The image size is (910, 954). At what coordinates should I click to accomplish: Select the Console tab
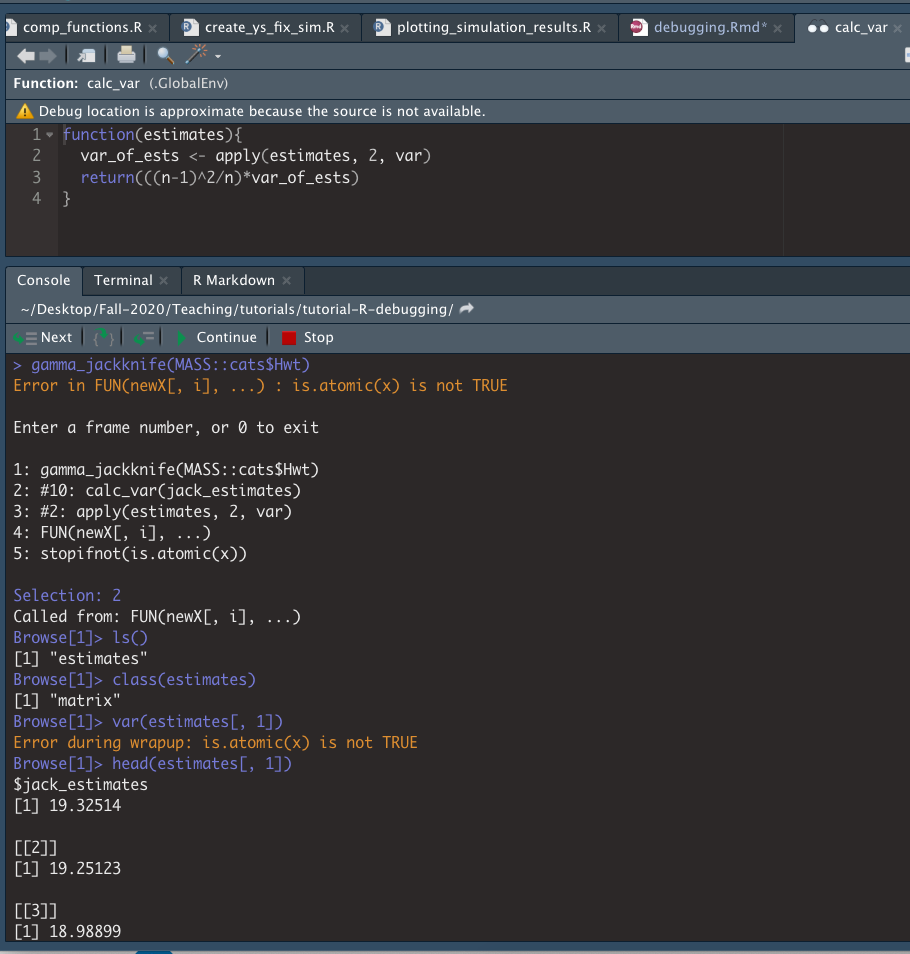pos(44,280)
